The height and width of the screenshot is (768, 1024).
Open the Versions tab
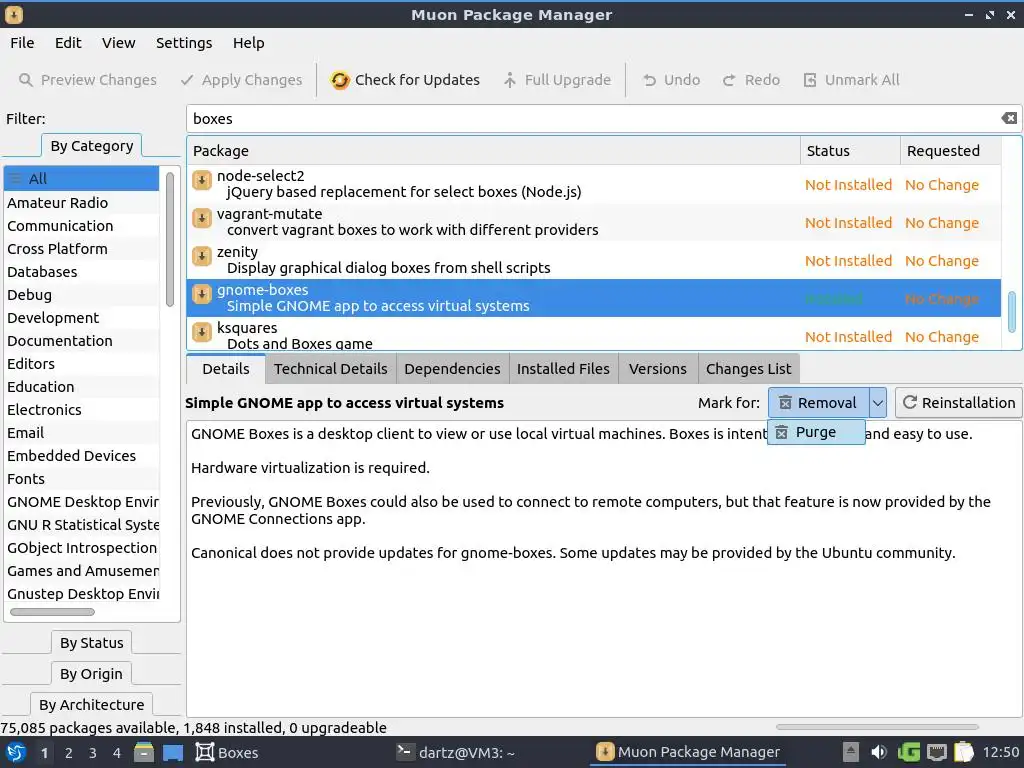658,369
